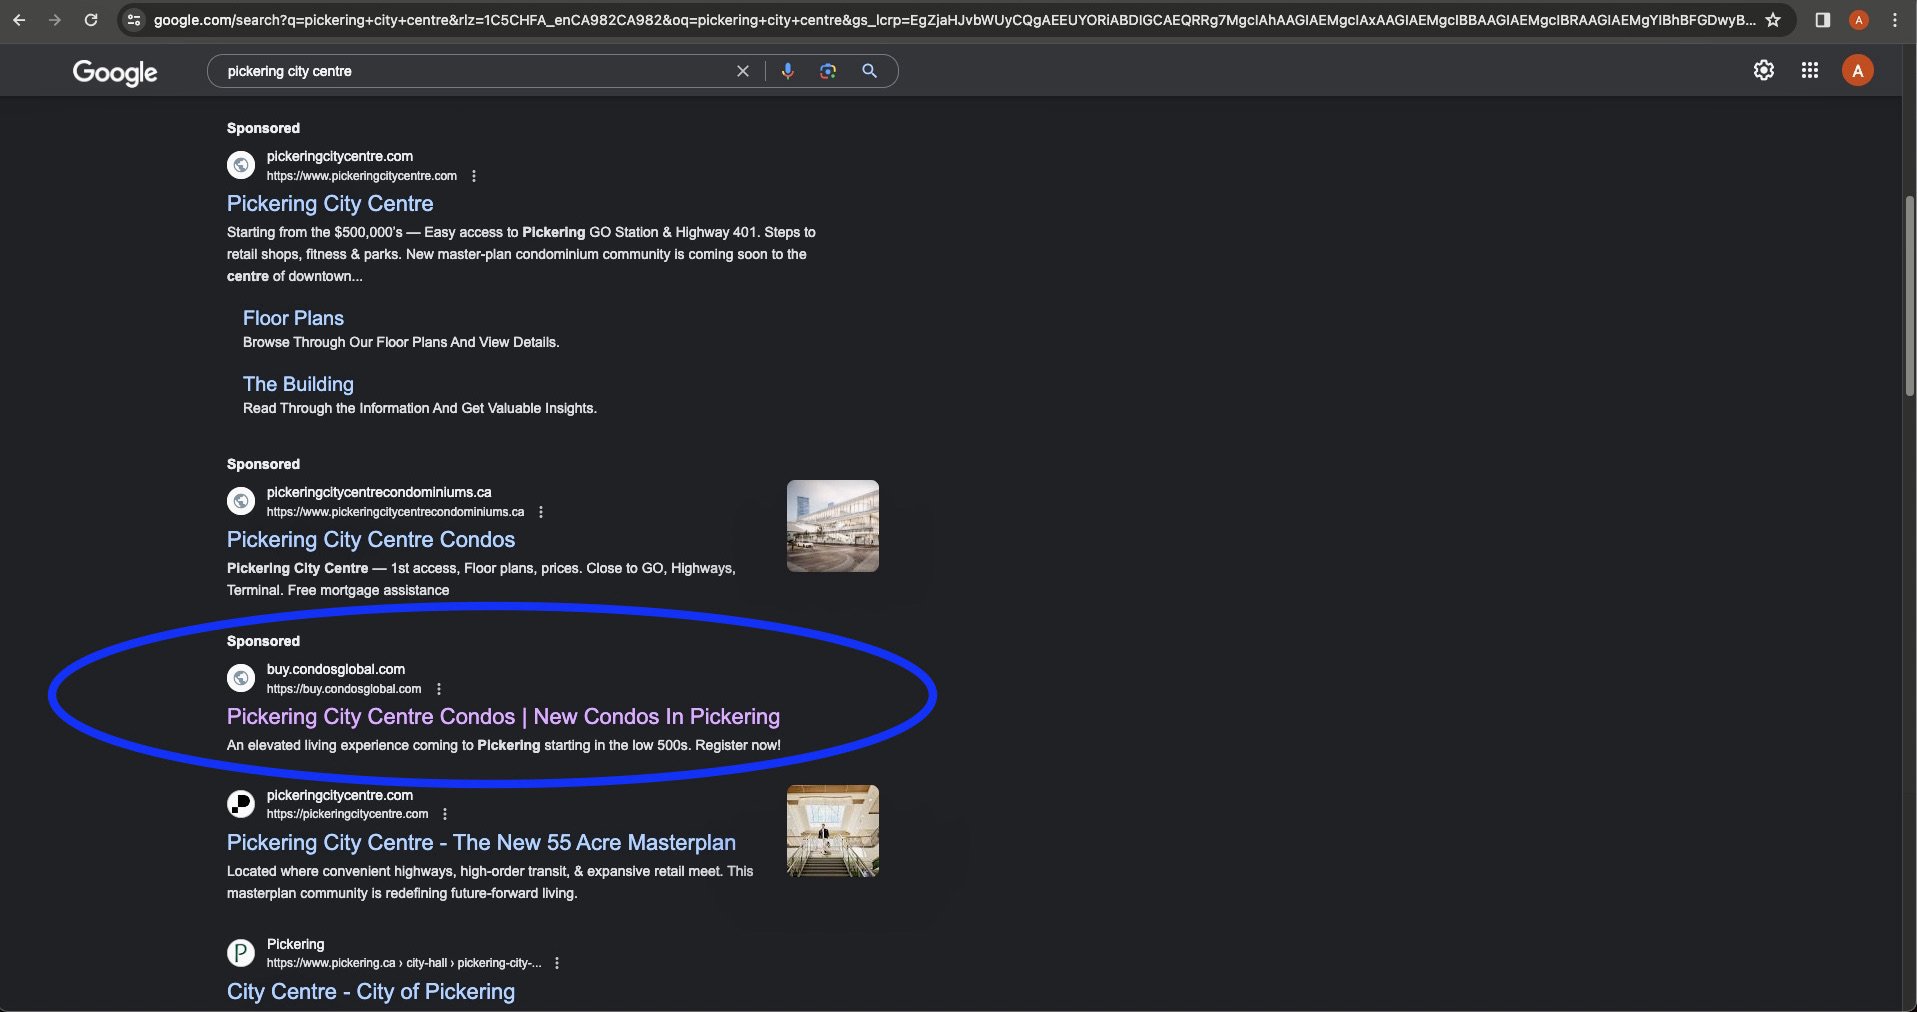
Task: Open Google account avatar on results page
Action: pos(1858,70)
